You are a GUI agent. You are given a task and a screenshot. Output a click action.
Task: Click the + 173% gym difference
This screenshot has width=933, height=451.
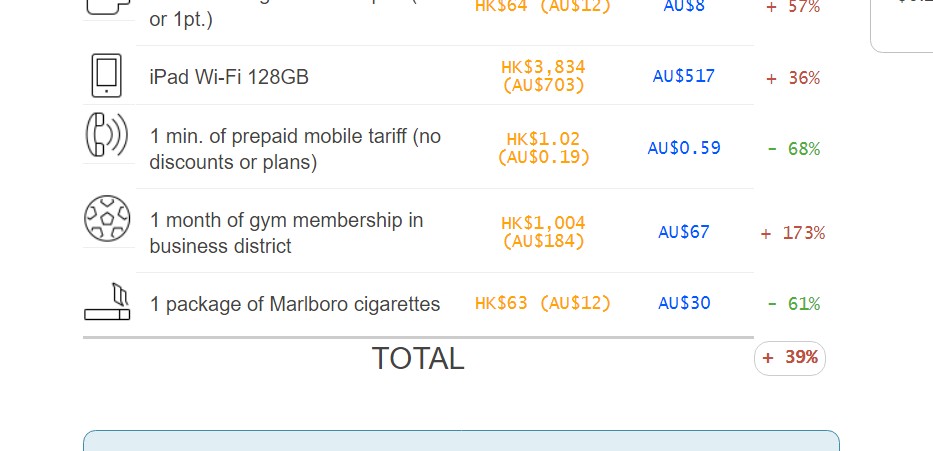[793, 233]
